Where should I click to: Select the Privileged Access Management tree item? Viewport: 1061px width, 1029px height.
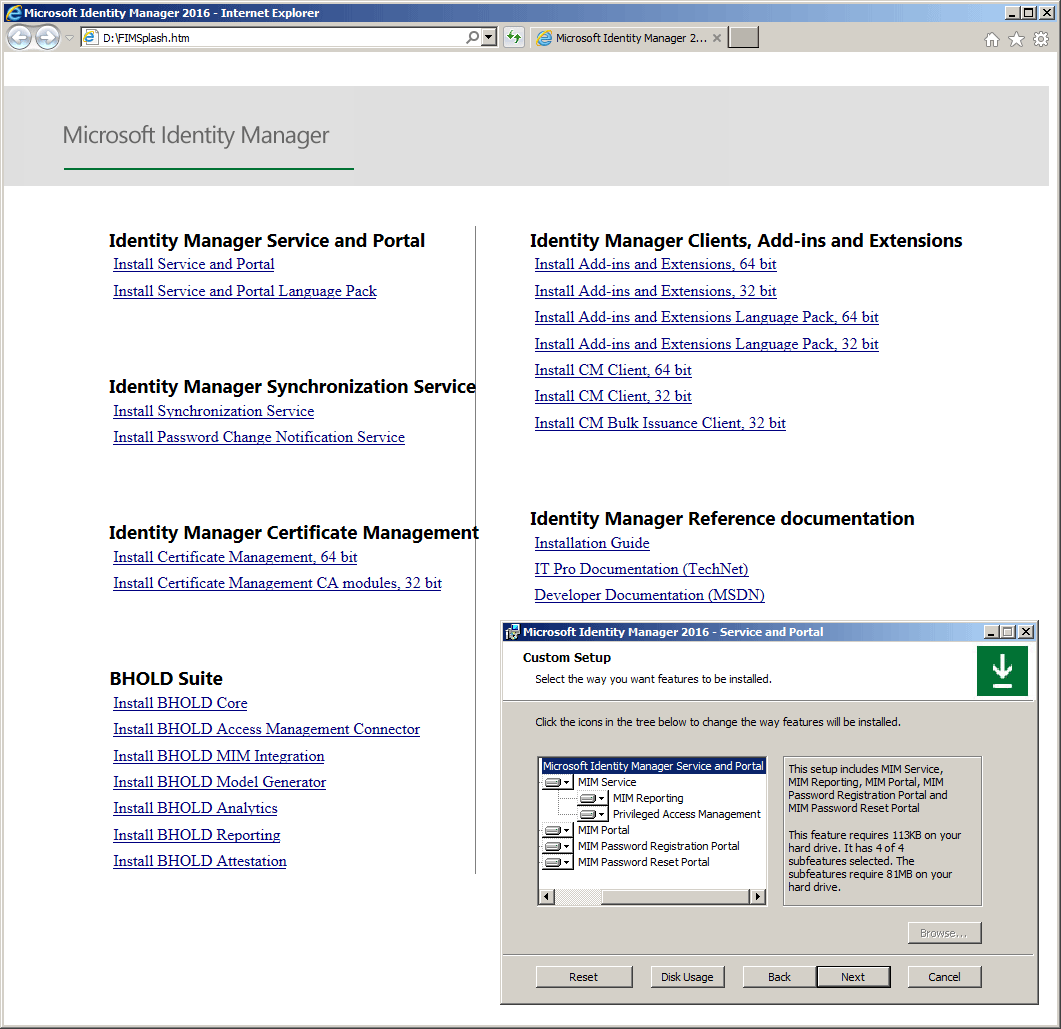(686, 815)
